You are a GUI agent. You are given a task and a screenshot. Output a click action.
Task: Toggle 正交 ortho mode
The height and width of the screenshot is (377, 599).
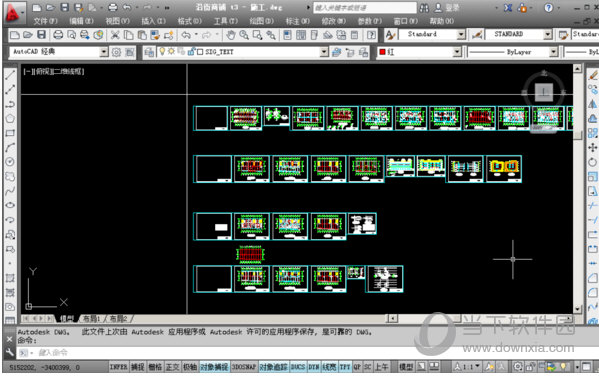click(172, 367)
